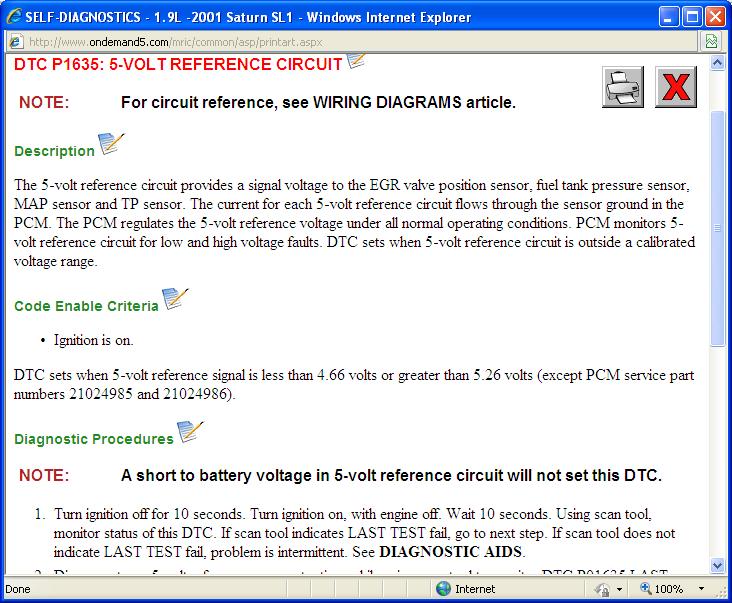Click the Code Enable Criteria heading
Screen dimensions: 732x603
pos(86,306)
